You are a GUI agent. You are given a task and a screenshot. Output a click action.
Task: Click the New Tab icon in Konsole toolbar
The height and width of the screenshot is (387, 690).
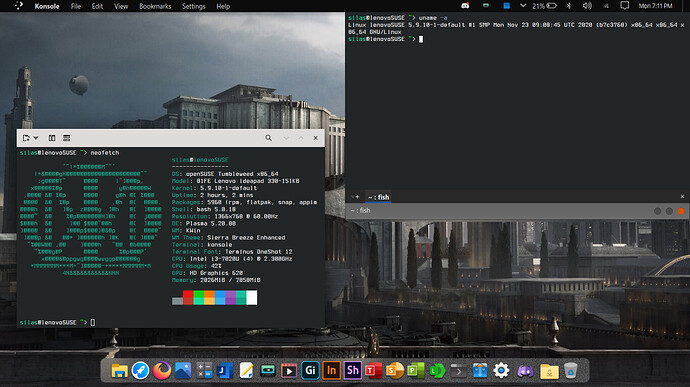[x=26, y=138]
